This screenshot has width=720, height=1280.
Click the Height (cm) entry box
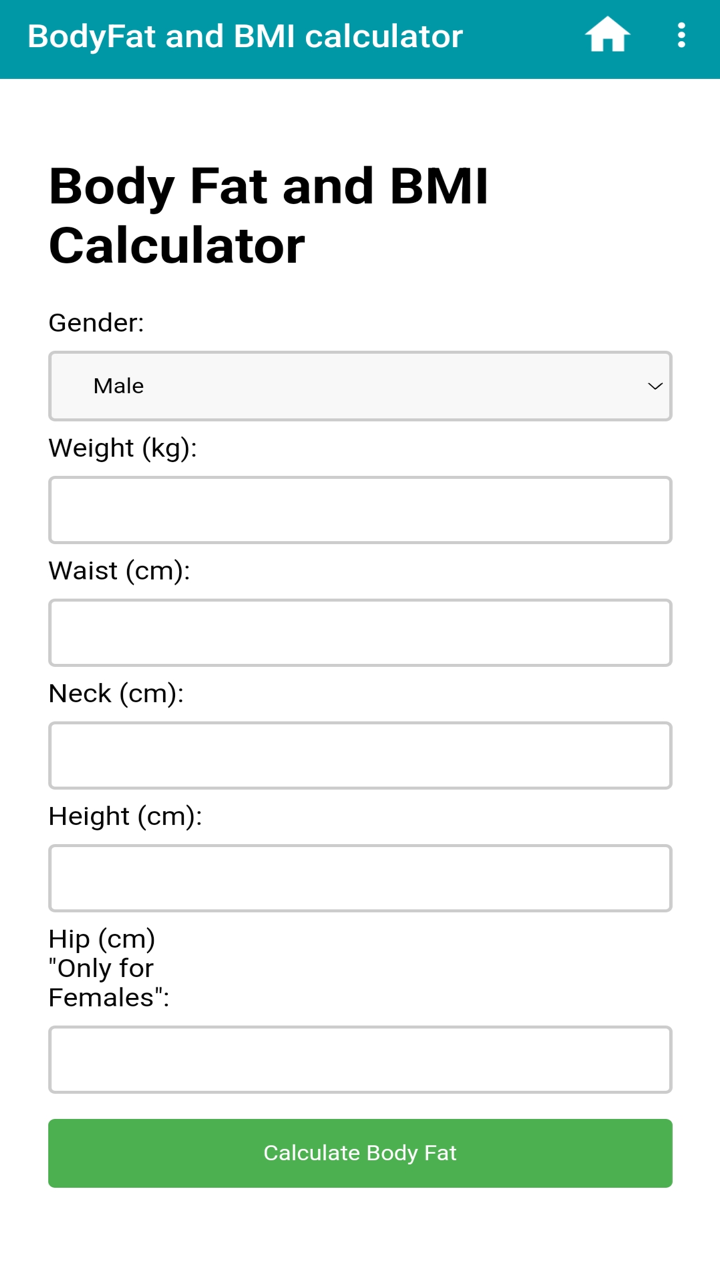(x=360, y=877)
